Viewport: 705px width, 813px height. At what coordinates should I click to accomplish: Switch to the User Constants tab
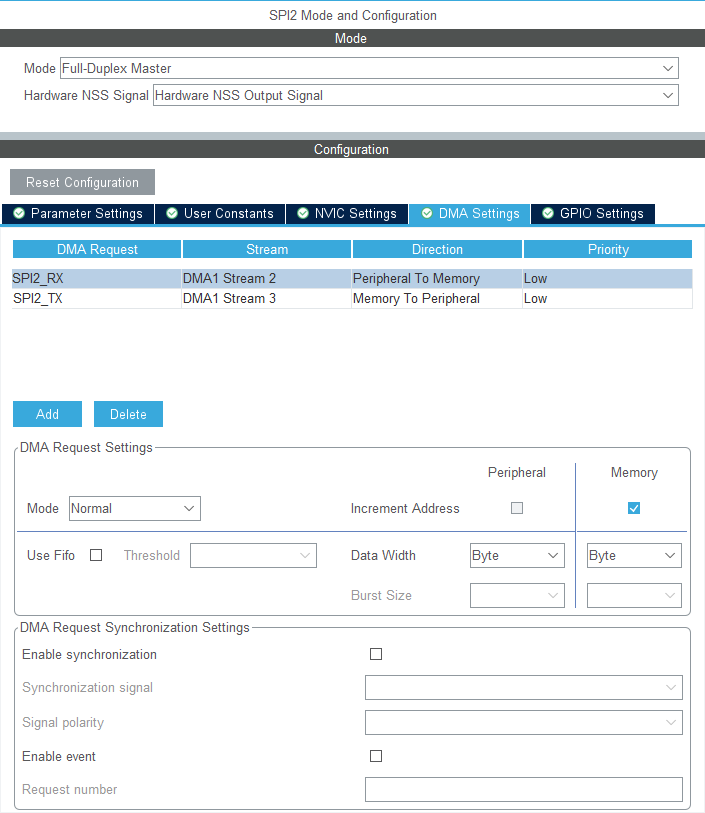pos(220,214)
